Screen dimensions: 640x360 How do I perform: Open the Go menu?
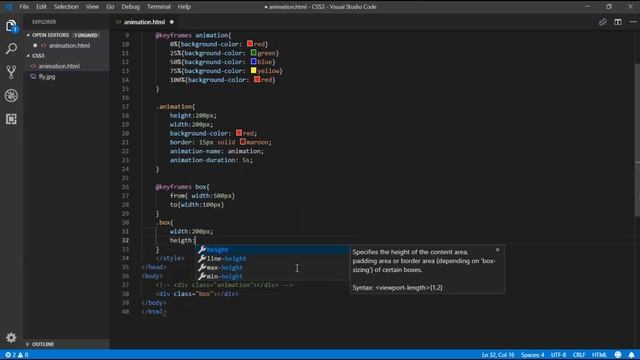(110, 7)
